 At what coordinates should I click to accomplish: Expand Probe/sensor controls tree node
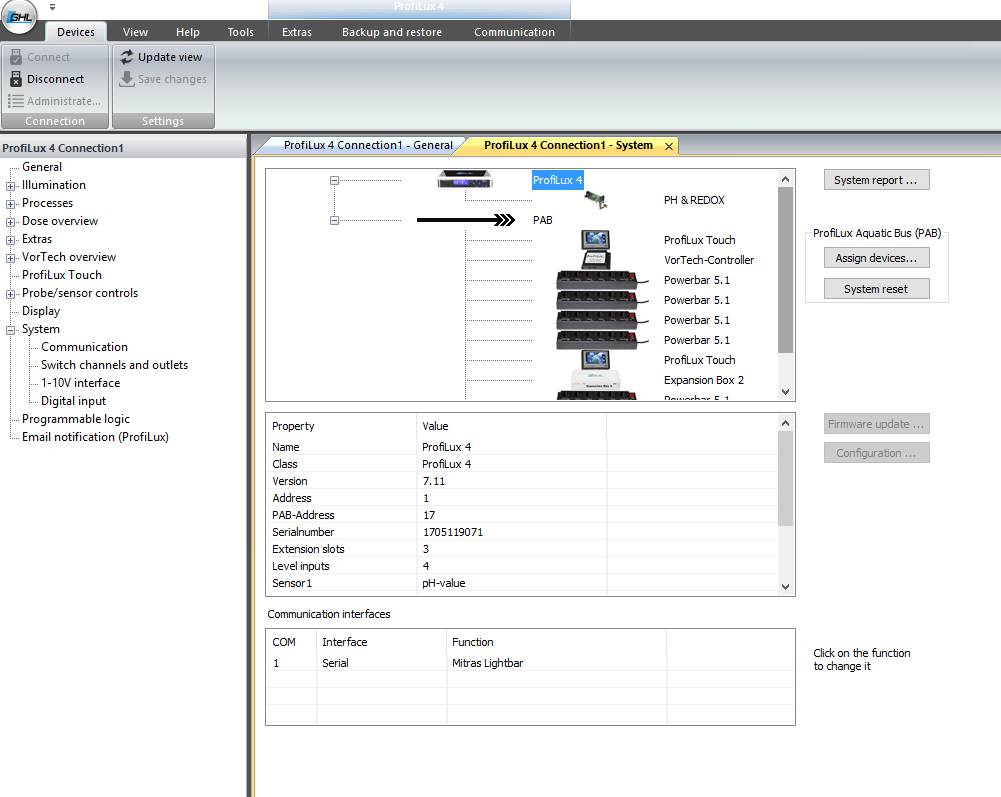pyautogui.click(x=10, y=294)
